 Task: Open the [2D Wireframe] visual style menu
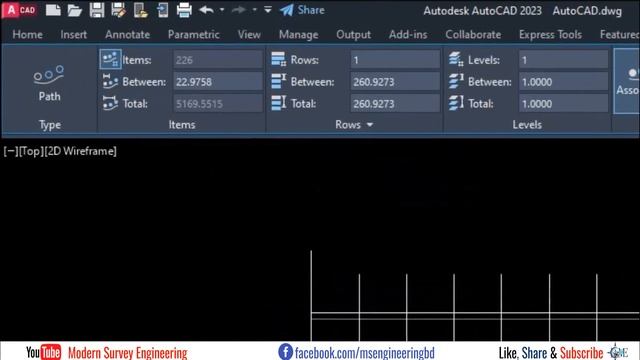coord(80,151)
